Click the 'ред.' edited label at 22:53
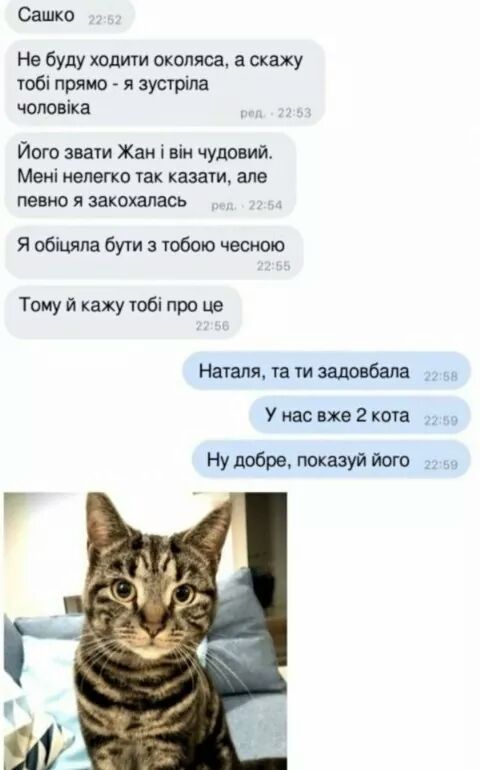 [x=253, y=113]
